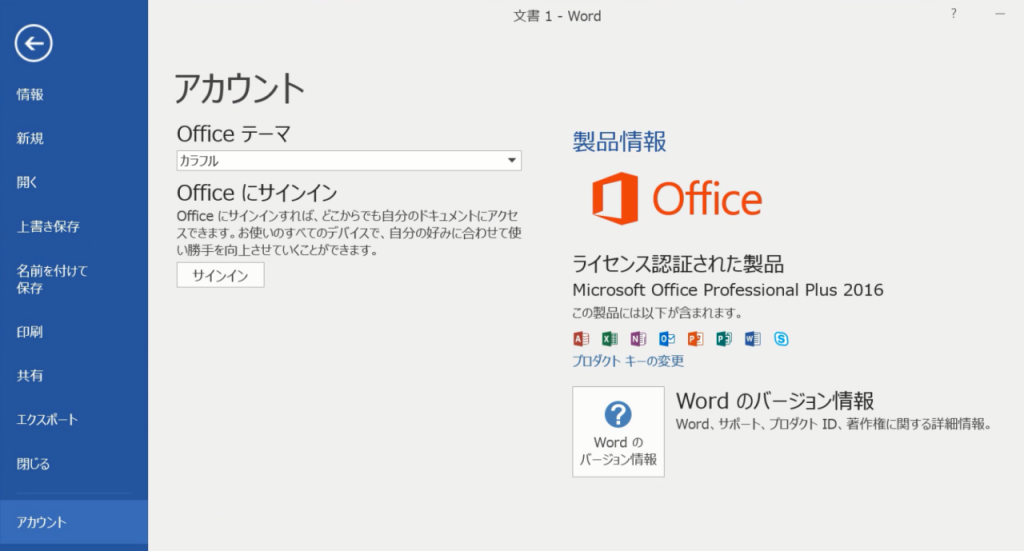Click the Word のバージョン情報 button

618,432
